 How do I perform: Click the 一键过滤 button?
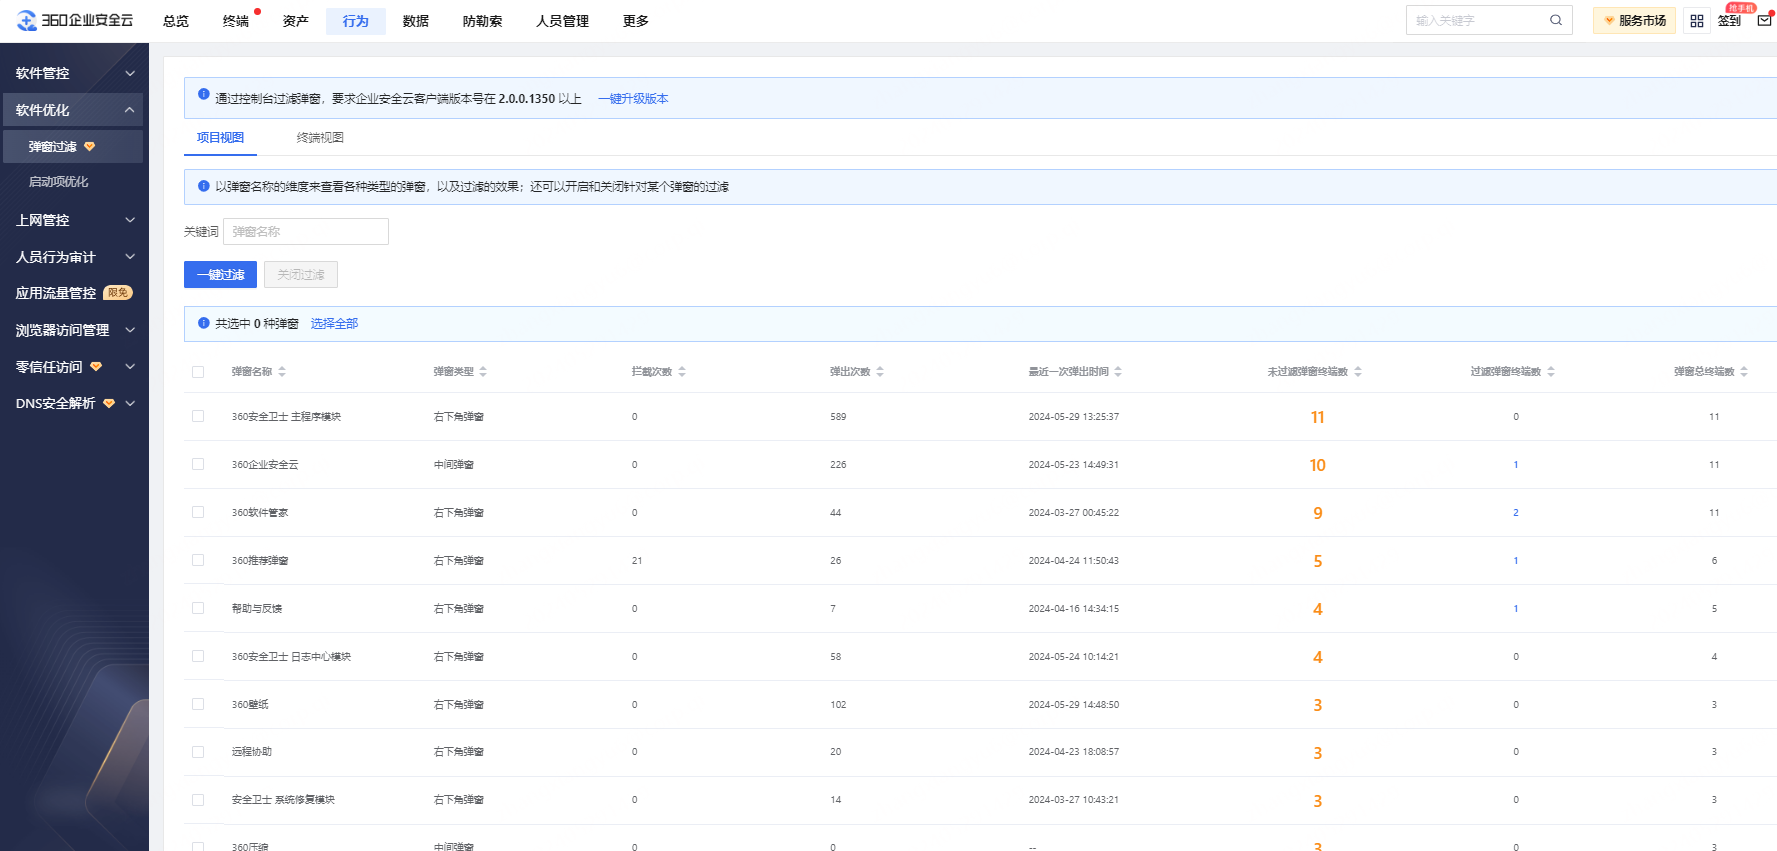220,275
